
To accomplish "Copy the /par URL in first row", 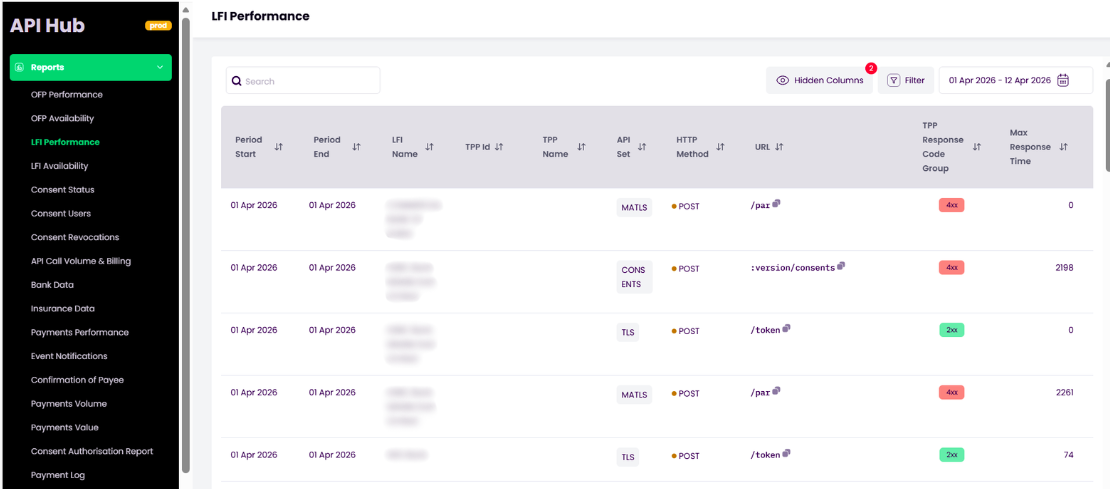I will [777, 204].
